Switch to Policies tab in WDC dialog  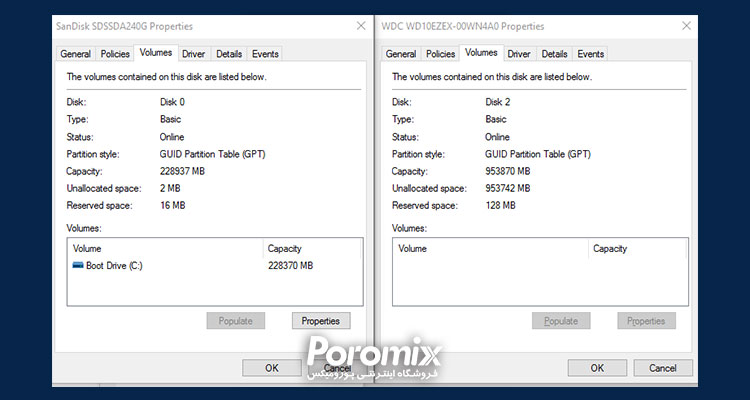click(x=440, y=54)
